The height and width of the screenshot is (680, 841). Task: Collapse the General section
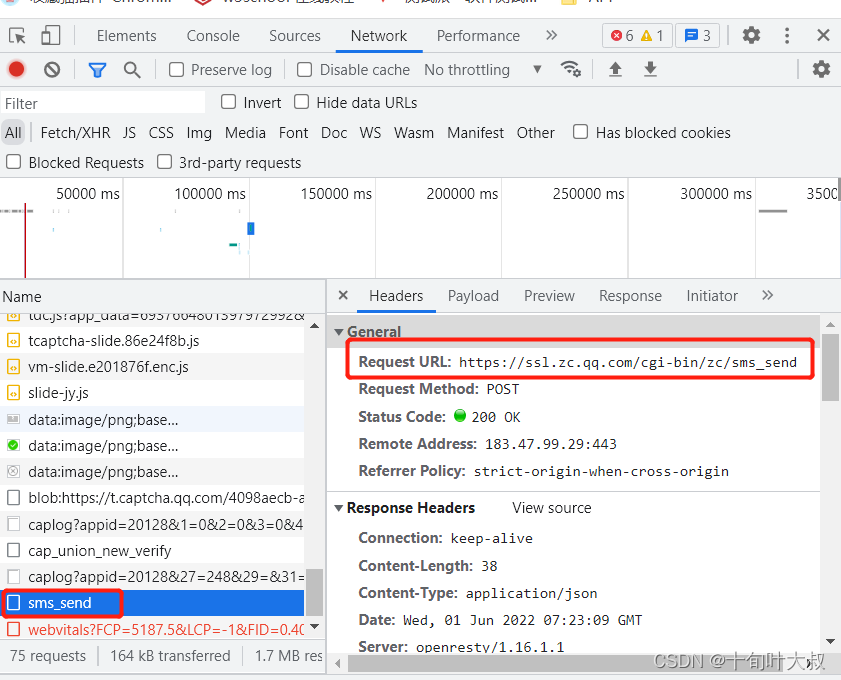(x=338, y=332)
